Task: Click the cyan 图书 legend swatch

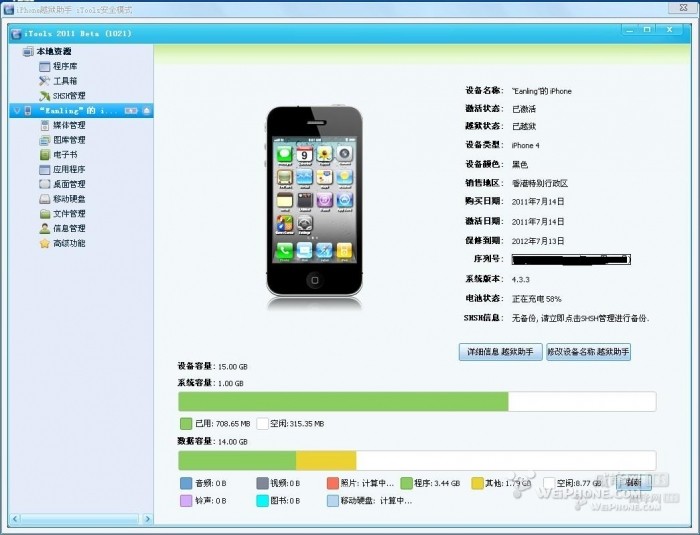Action: 262,501
